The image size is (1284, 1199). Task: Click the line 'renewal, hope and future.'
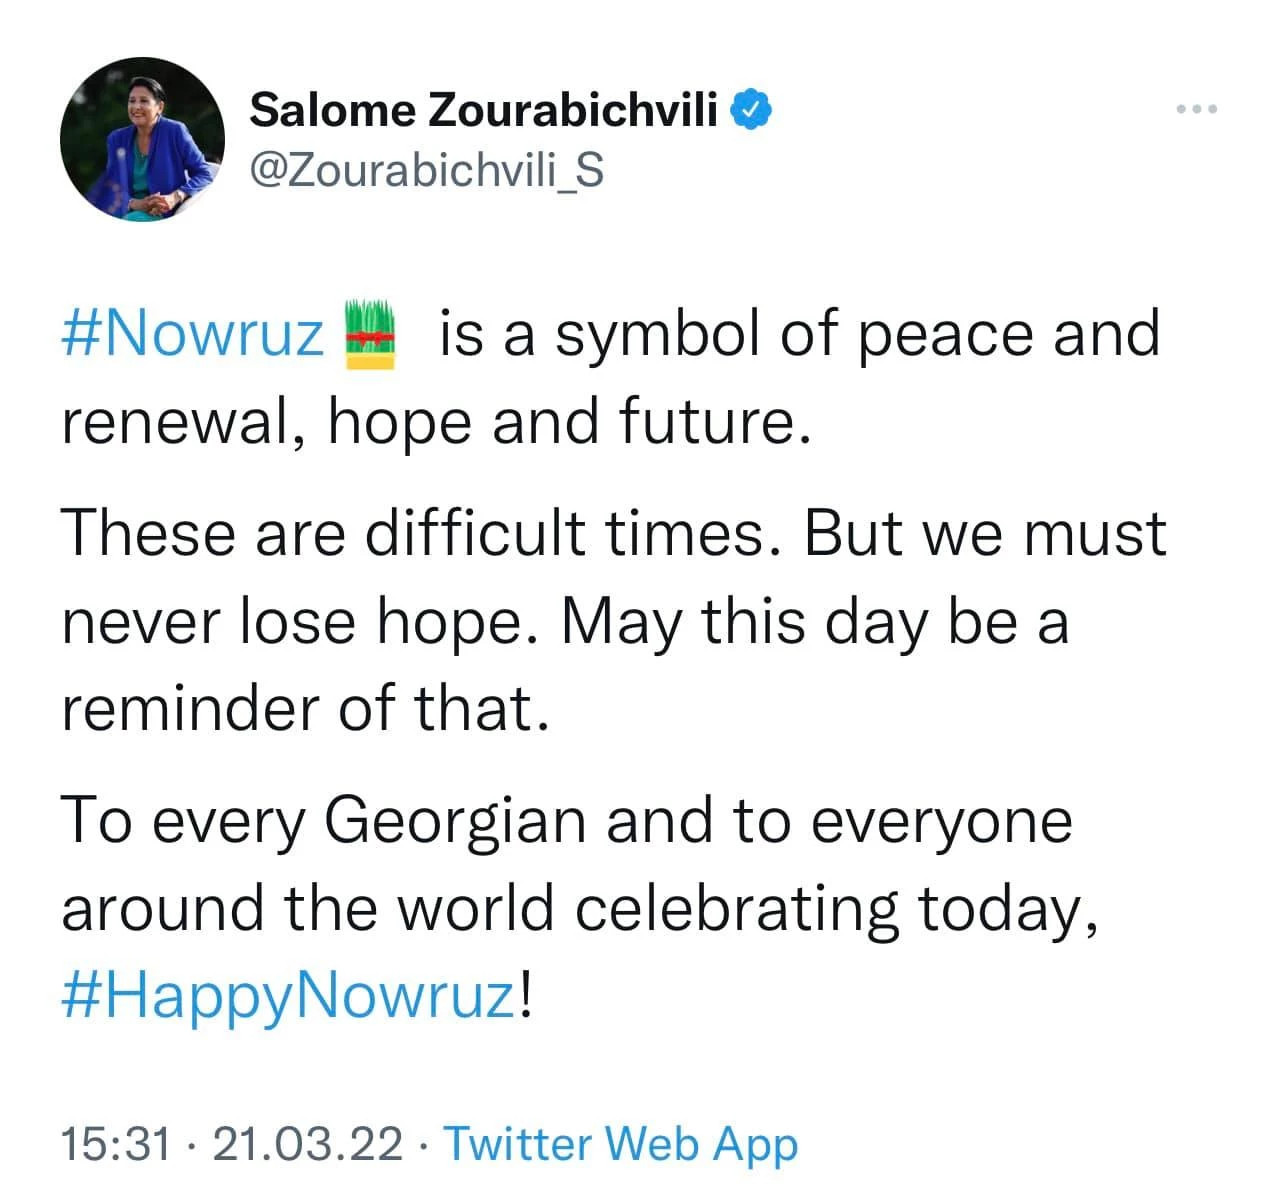tap(434, 424)
